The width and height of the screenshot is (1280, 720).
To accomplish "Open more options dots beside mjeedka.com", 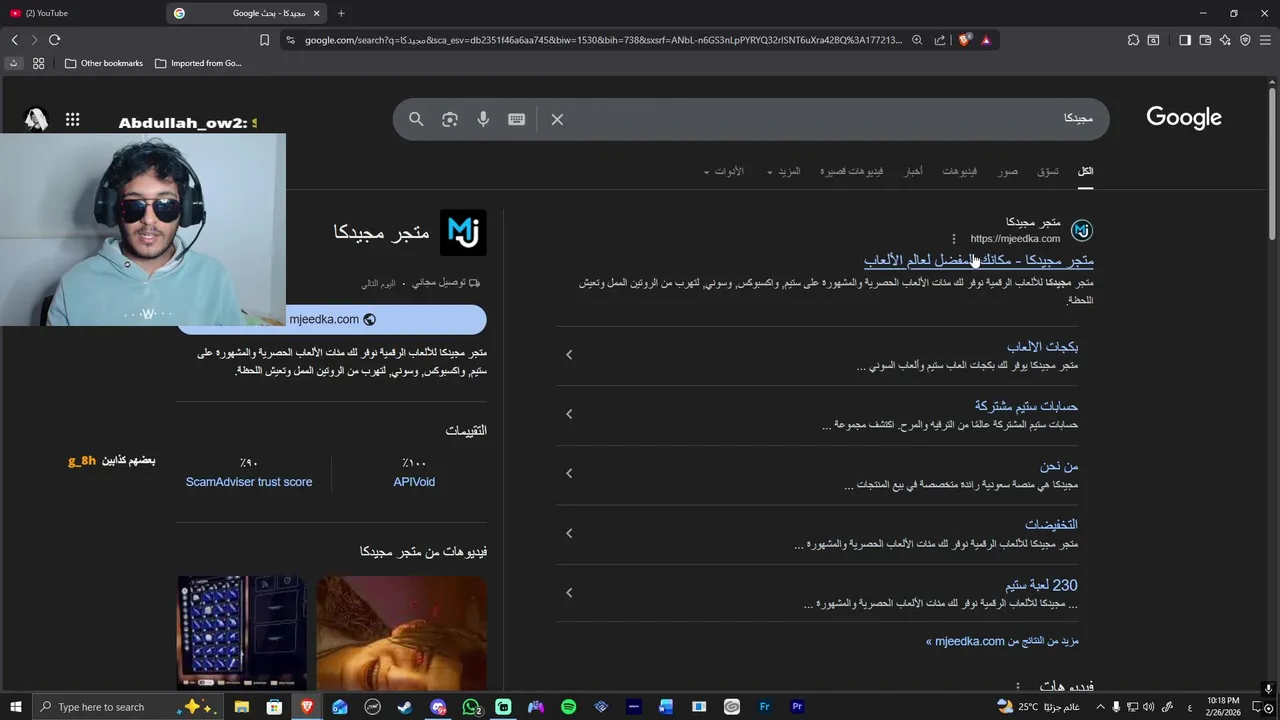I will click(953, 239).
